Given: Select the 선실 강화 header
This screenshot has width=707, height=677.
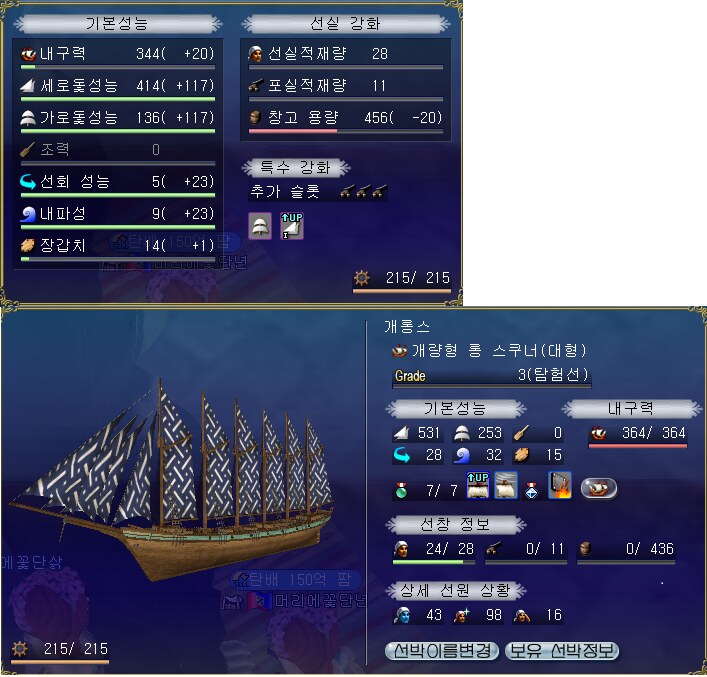Looking at the screenshot, I should click(x=346, y=23).
